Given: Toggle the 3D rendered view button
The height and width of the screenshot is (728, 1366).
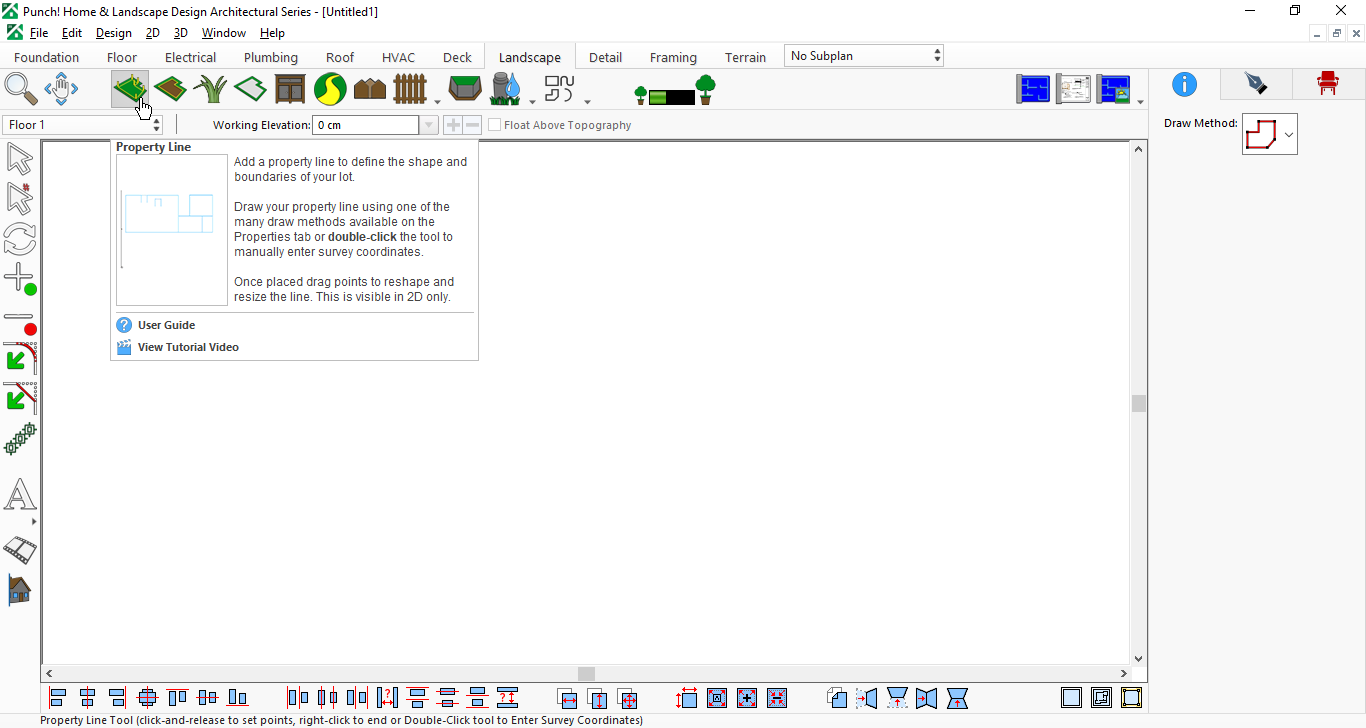Looking at the screenshot, I should pyautogui.click(x=1114, y=89).
